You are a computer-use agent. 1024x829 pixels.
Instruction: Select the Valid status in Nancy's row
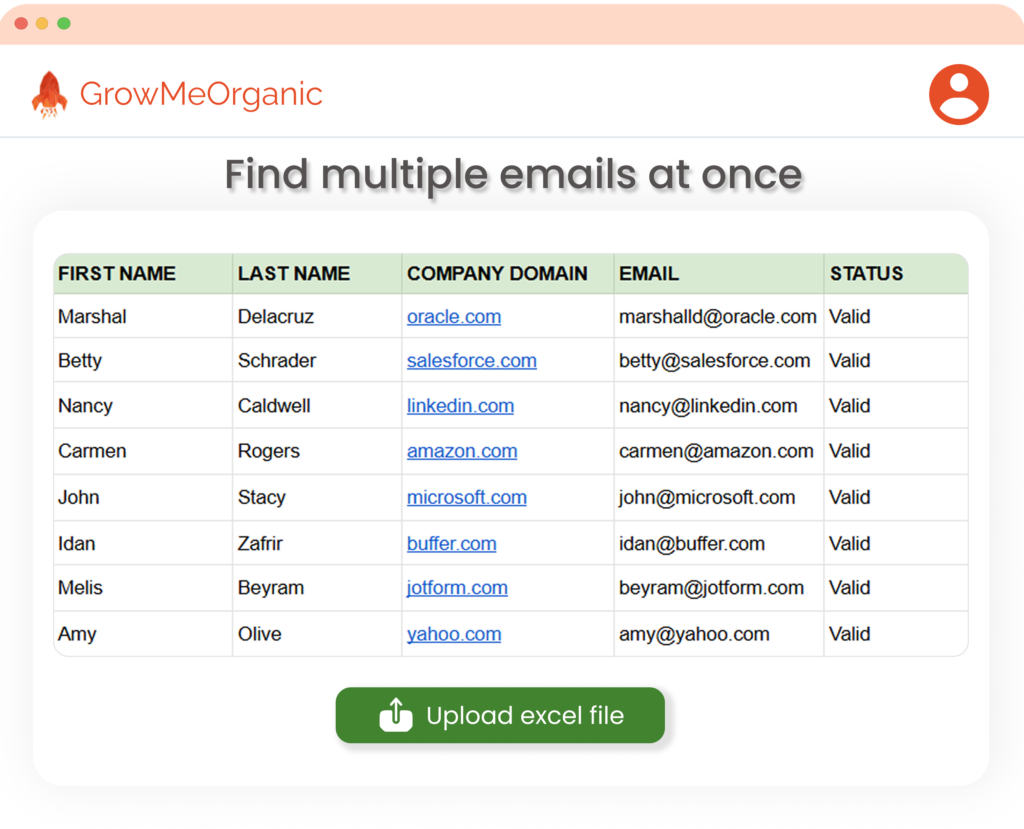pyautogui.click(x=849, y=406)
